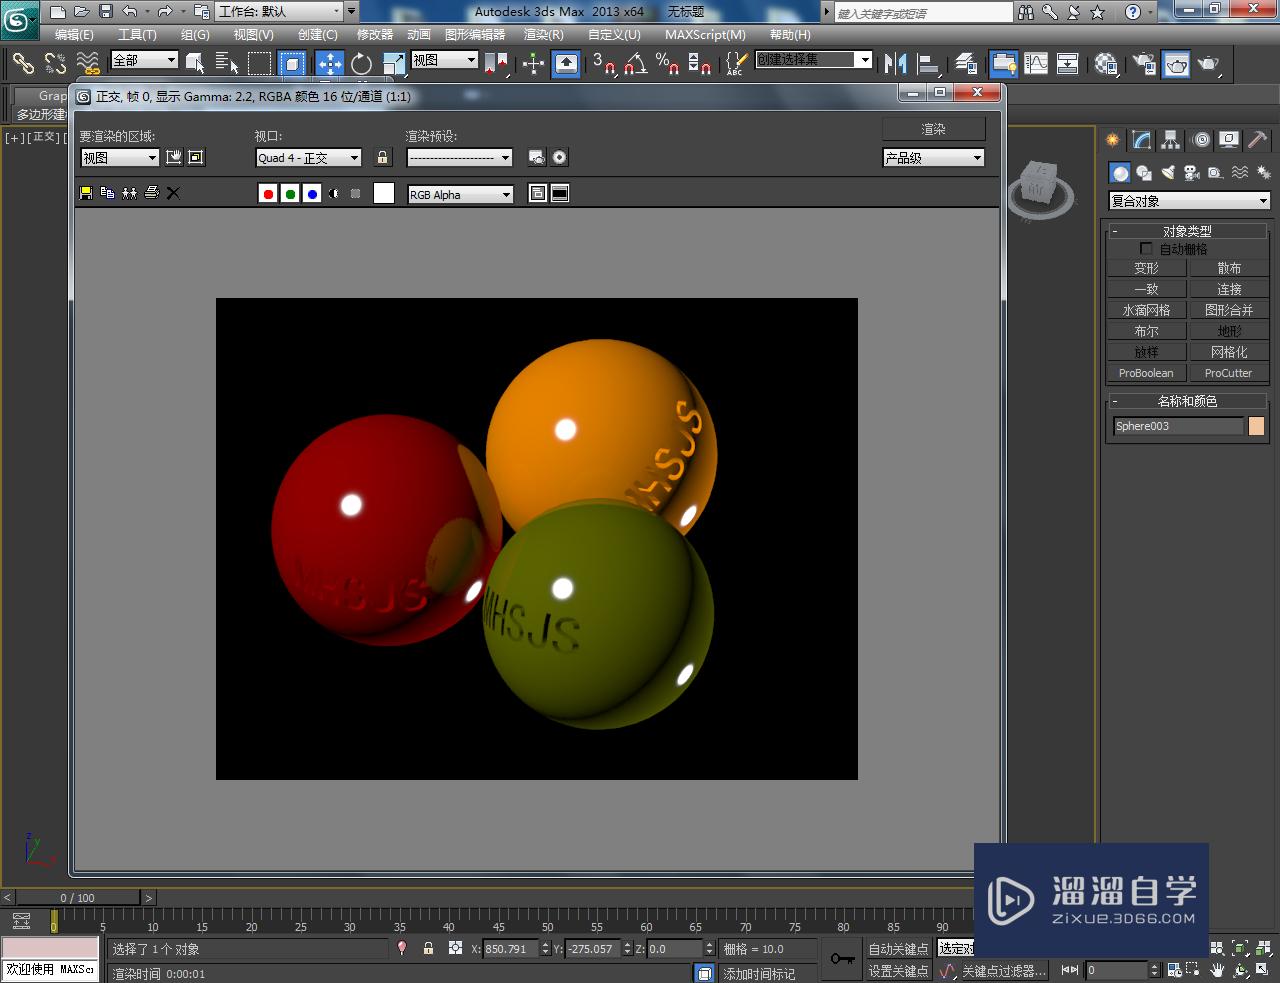Open MAXScript(M) menu
The image size is (1280, 983).
click(705, 34)
